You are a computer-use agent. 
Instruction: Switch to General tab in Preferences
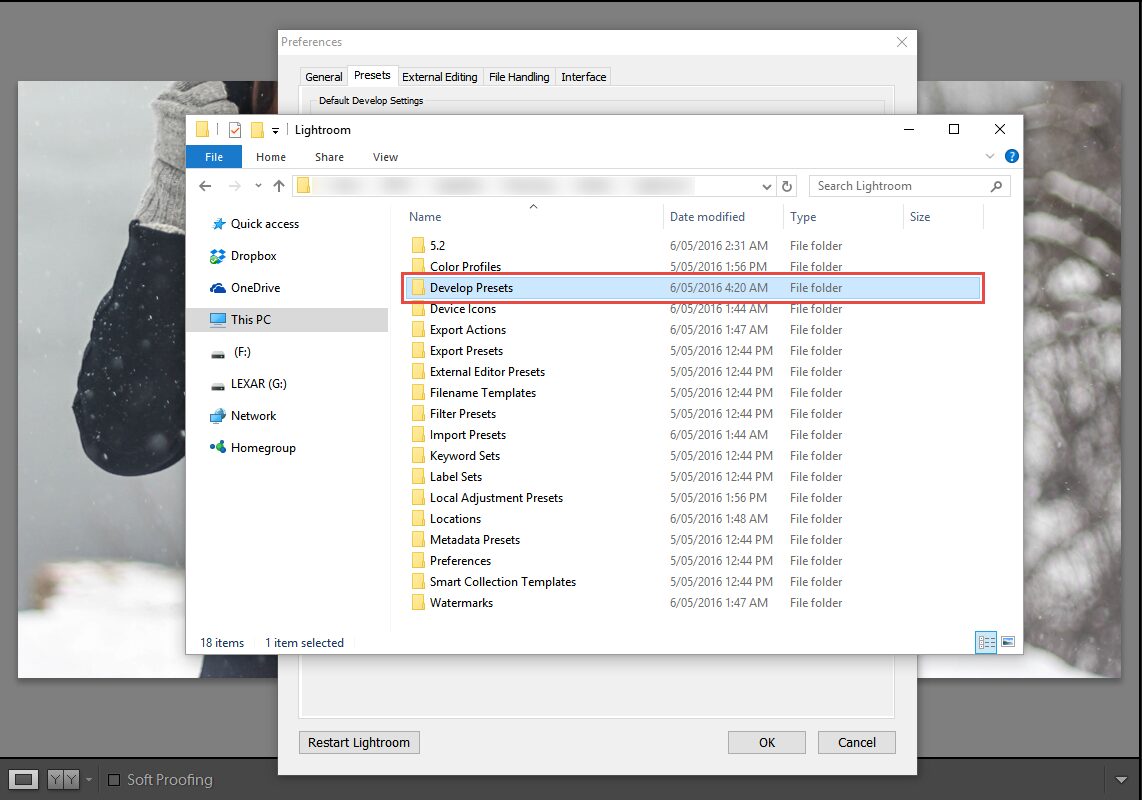point(323,77)
